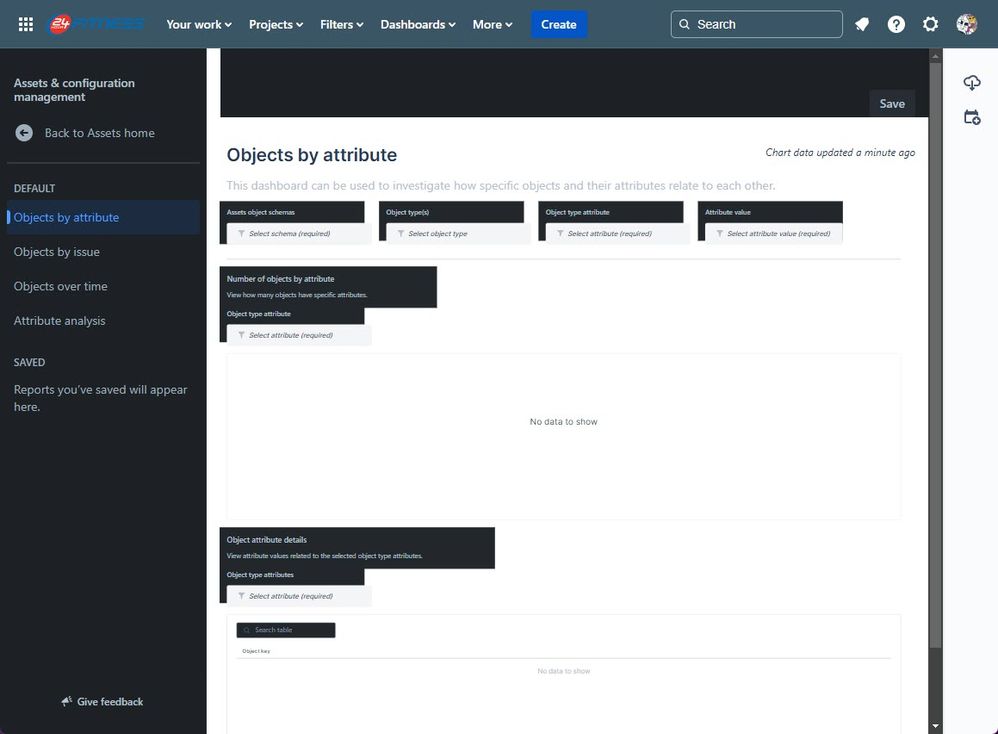Open the Select object type dropdown
This screenshot has height=734, width=998.
click(453, 233)
